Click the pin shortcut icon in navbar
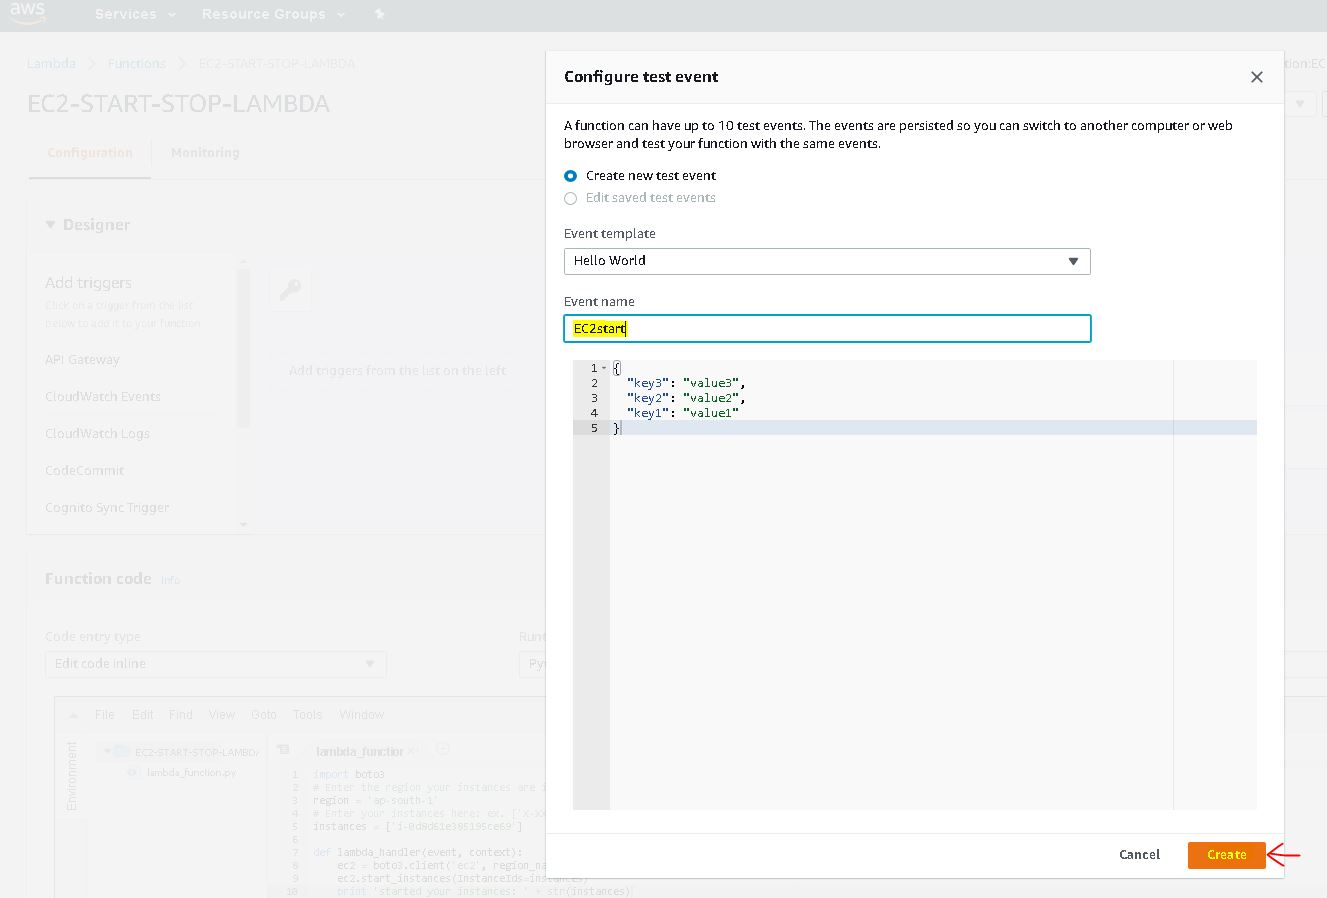The image size is (1327, 898). click(379, 15)
